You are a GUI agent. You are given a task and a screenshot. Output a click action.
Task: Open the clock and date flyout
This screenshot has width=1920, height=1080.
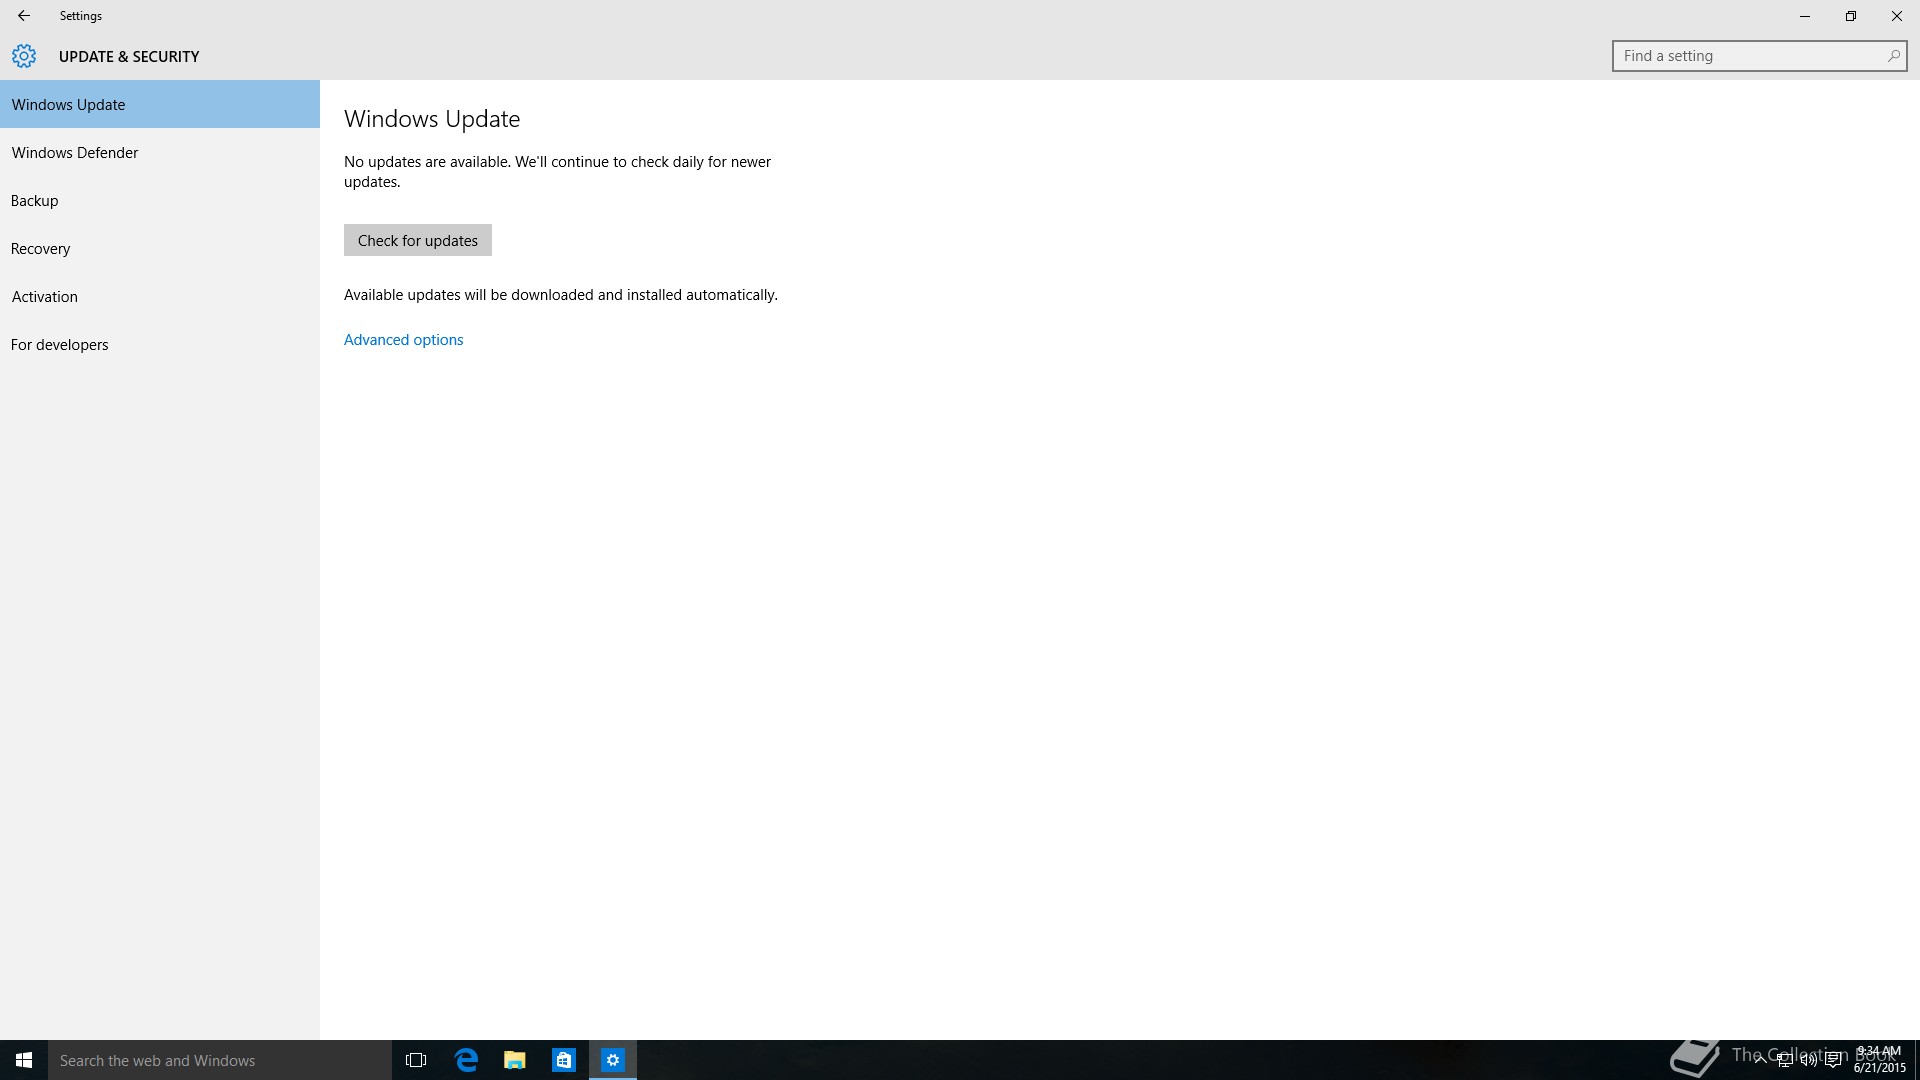1880,1060
